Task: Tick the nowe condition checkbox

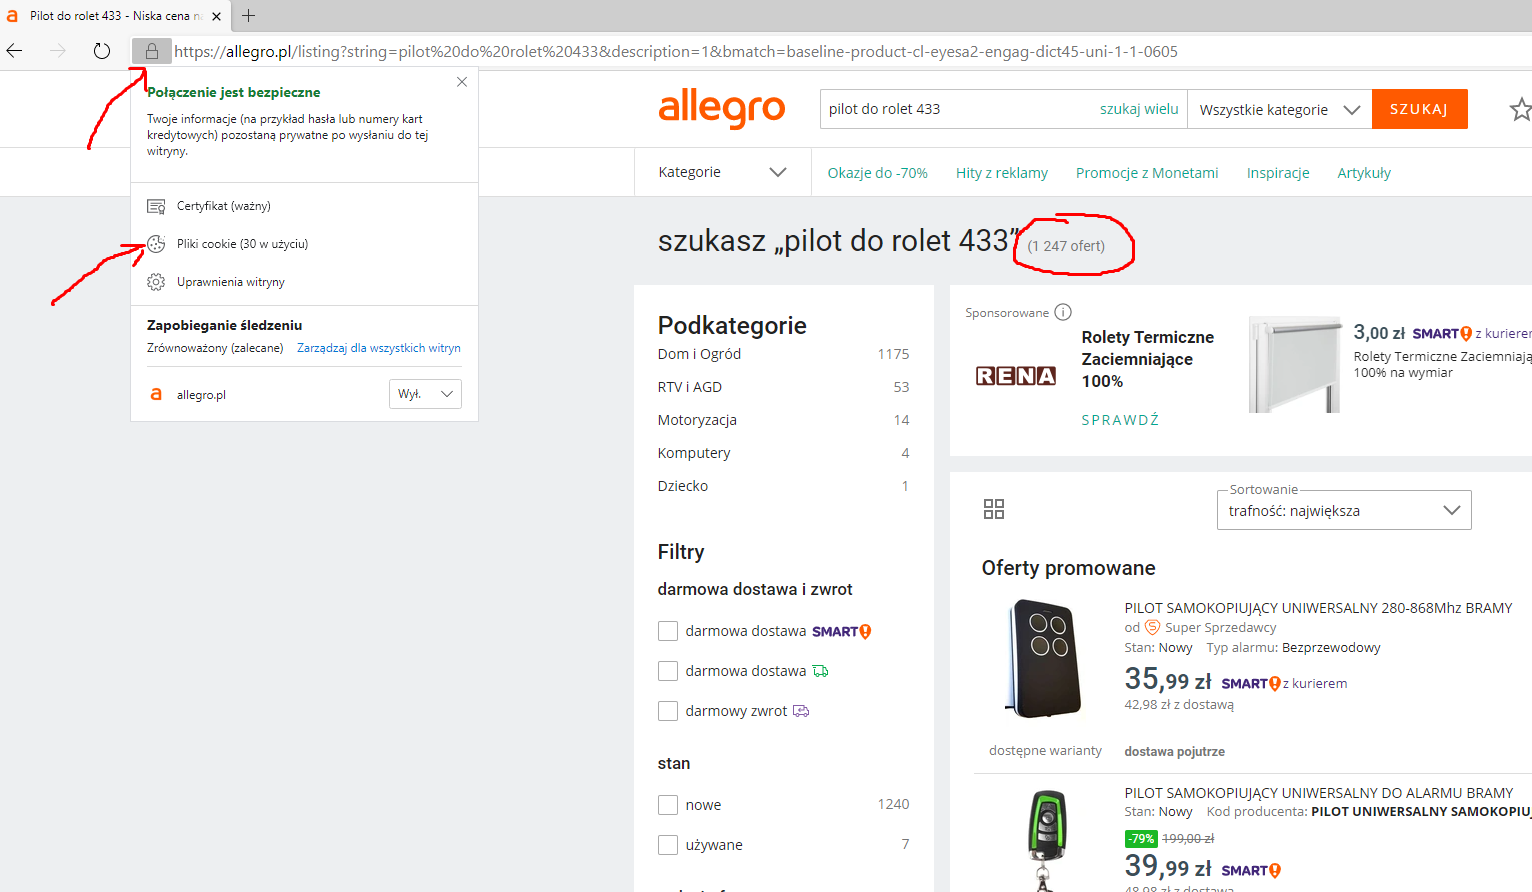Action: (668, 805)
